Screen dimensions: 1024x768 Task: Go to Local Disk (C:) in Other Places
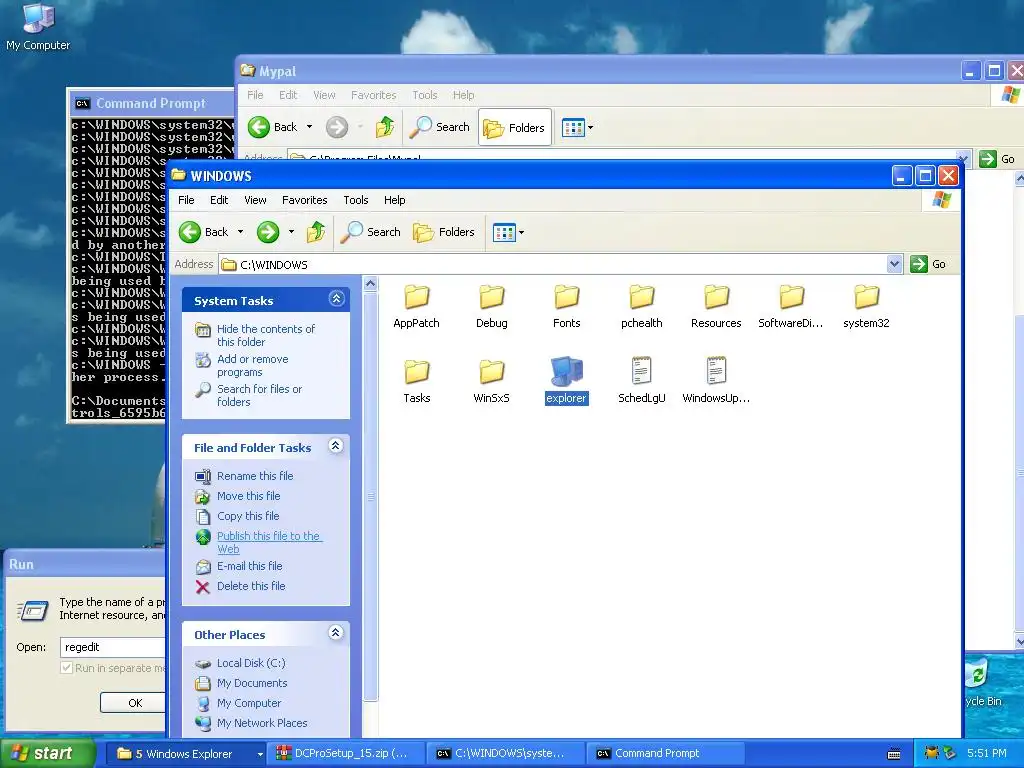click(x=251, y=663)
